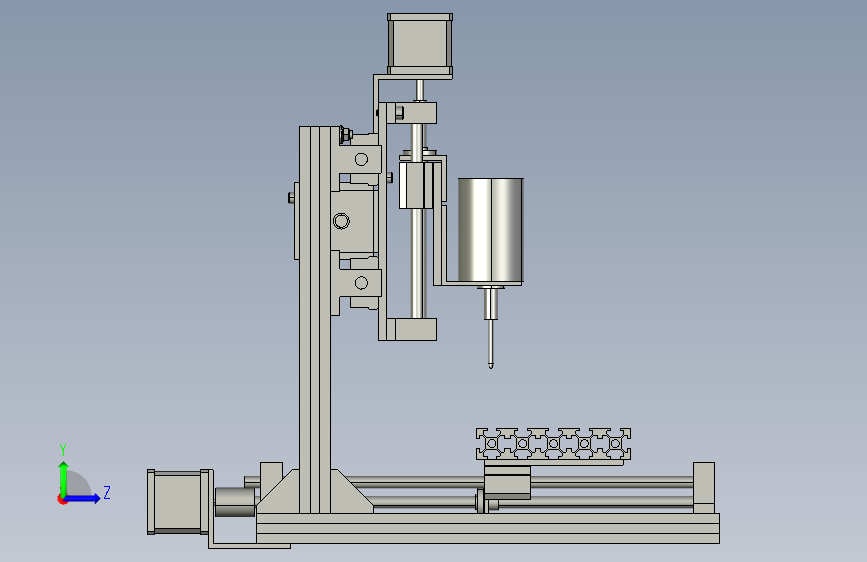Select the left rail support block near the coupling
The height and width of the screenshot is (562, 867).
[x=271, y=478]
